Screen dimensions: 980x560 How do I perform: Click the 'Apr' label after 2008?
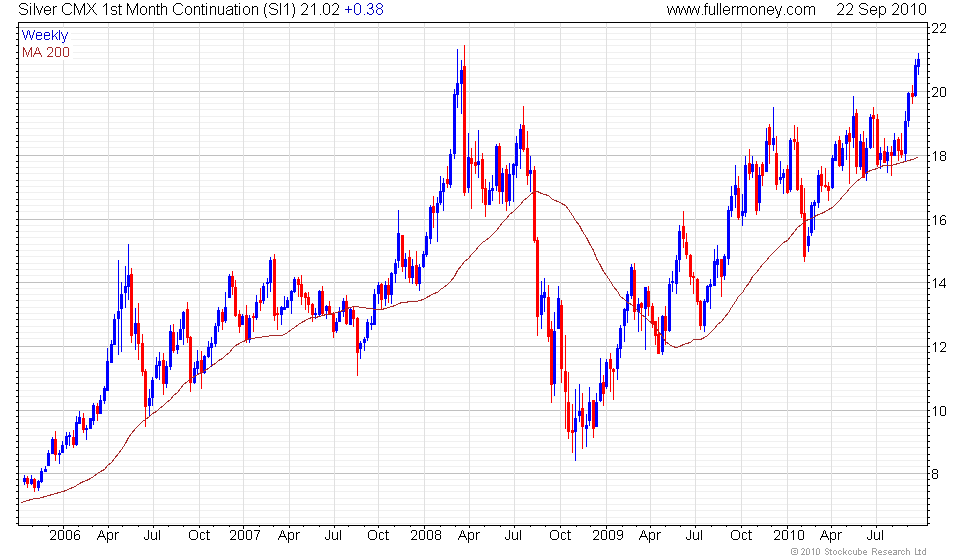[469, 536]
